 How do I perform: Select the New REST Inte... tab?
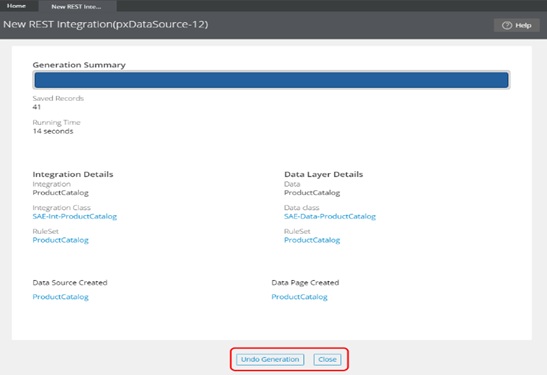[x=76, y=6]
